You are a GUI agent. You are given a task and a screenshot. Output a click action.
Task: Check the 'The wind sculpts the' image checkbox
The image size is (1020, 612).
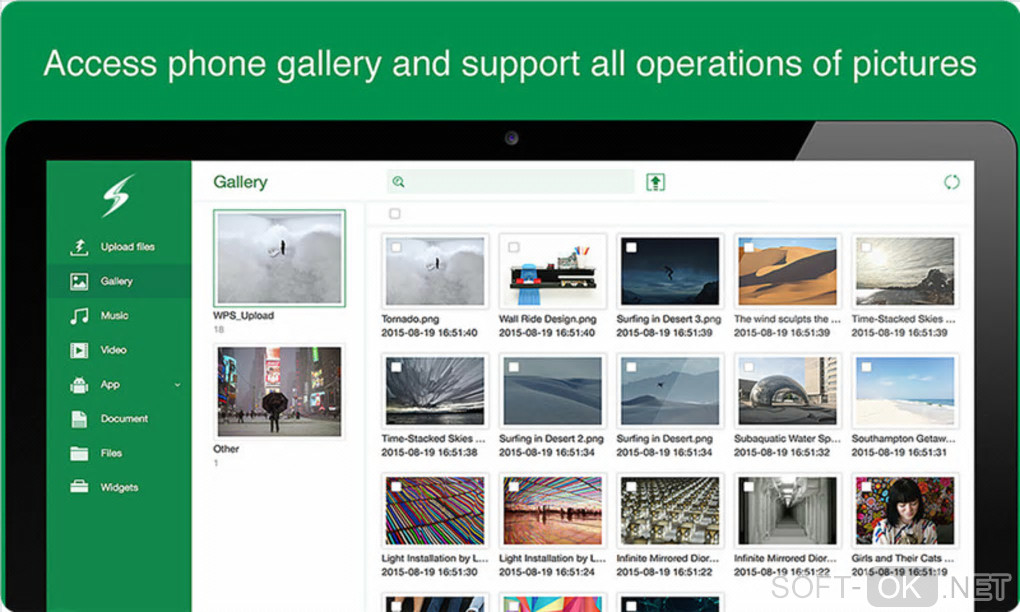click(749, 247)
